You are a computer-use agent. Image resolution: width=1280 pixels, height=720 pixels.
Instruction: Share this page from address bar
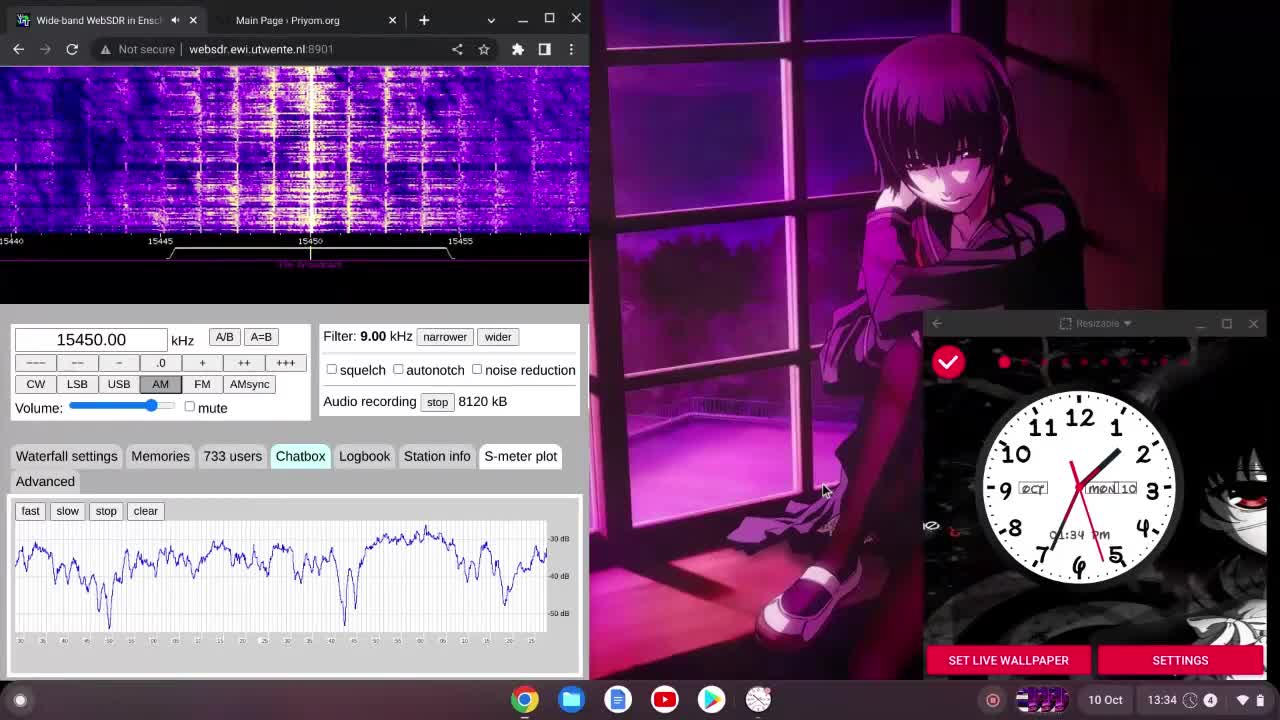coord(457,49)
